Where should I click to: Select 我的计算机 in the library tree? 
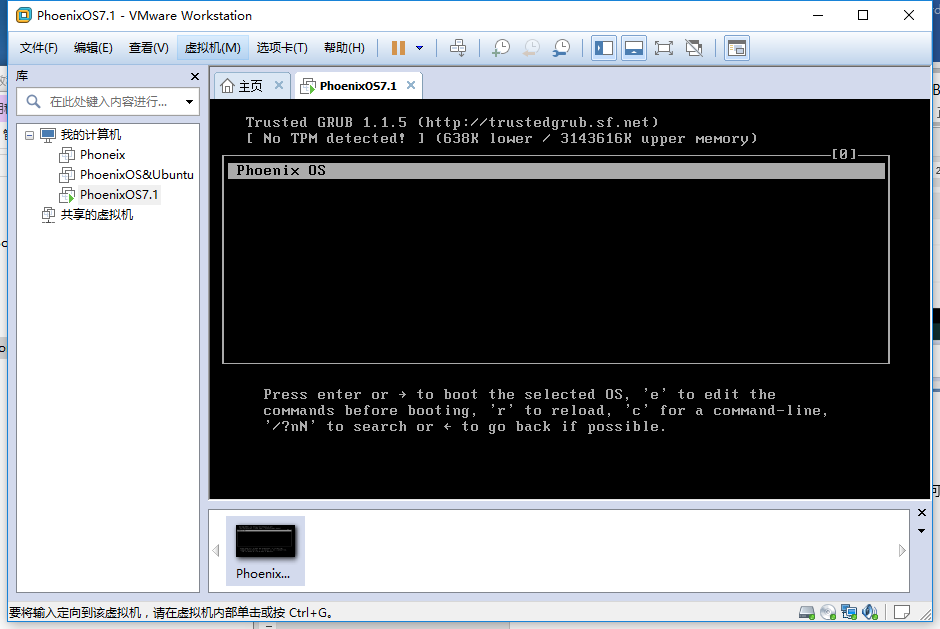[x=91, y=135]
